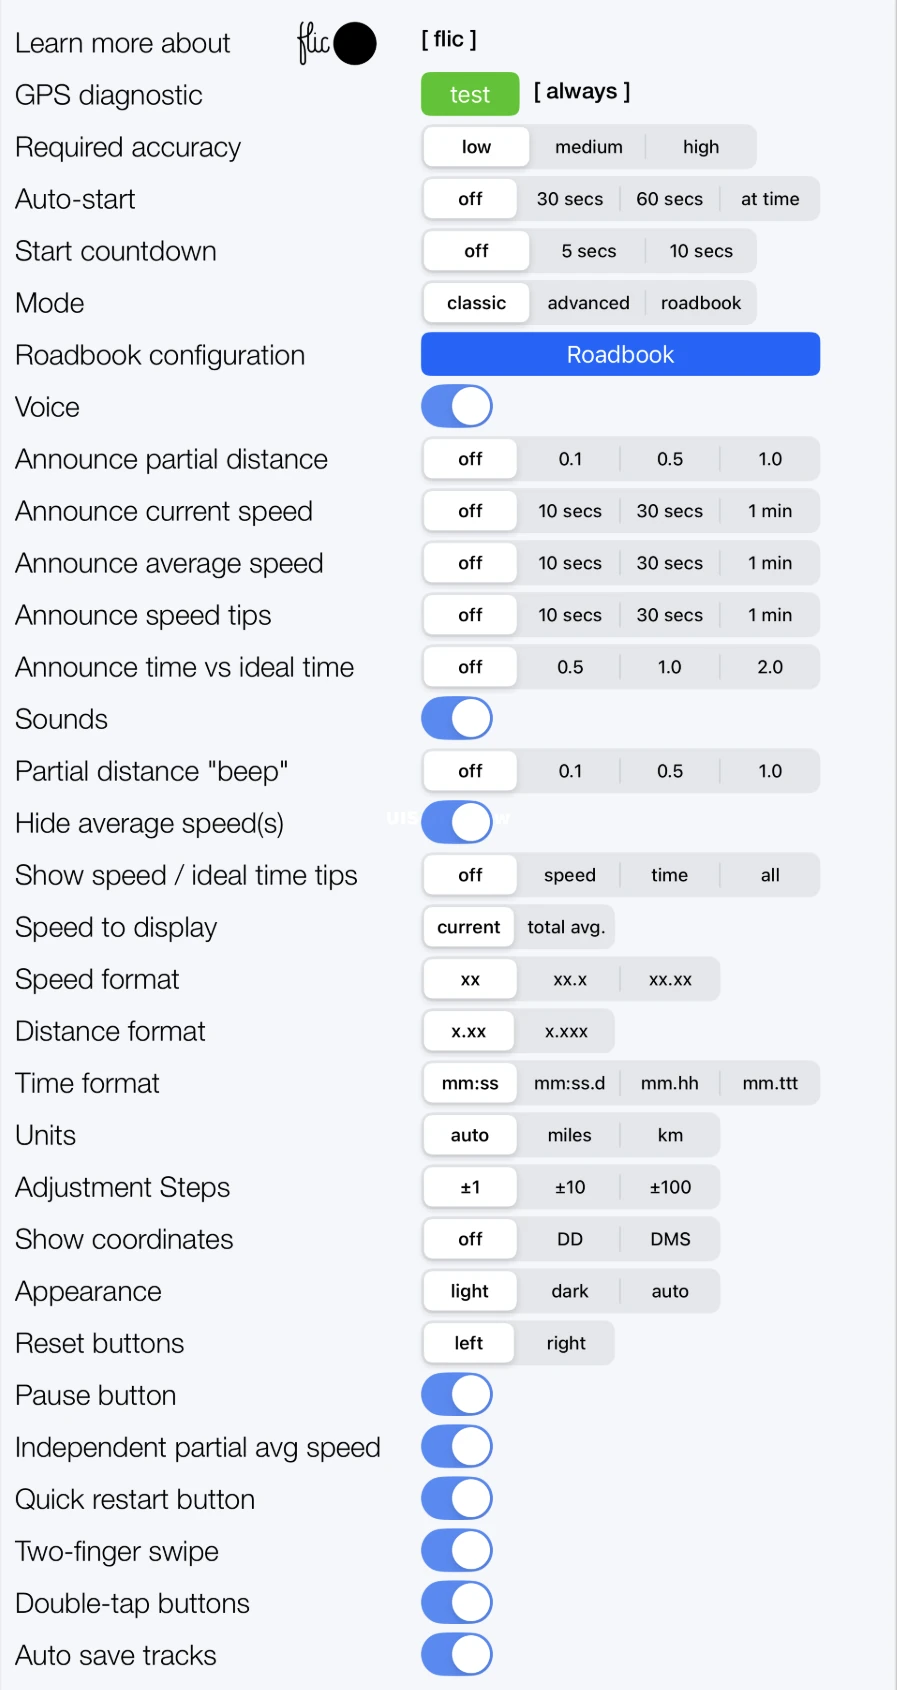Open the Roadbook configuration

pyautogui.click(x=620, y=354)
